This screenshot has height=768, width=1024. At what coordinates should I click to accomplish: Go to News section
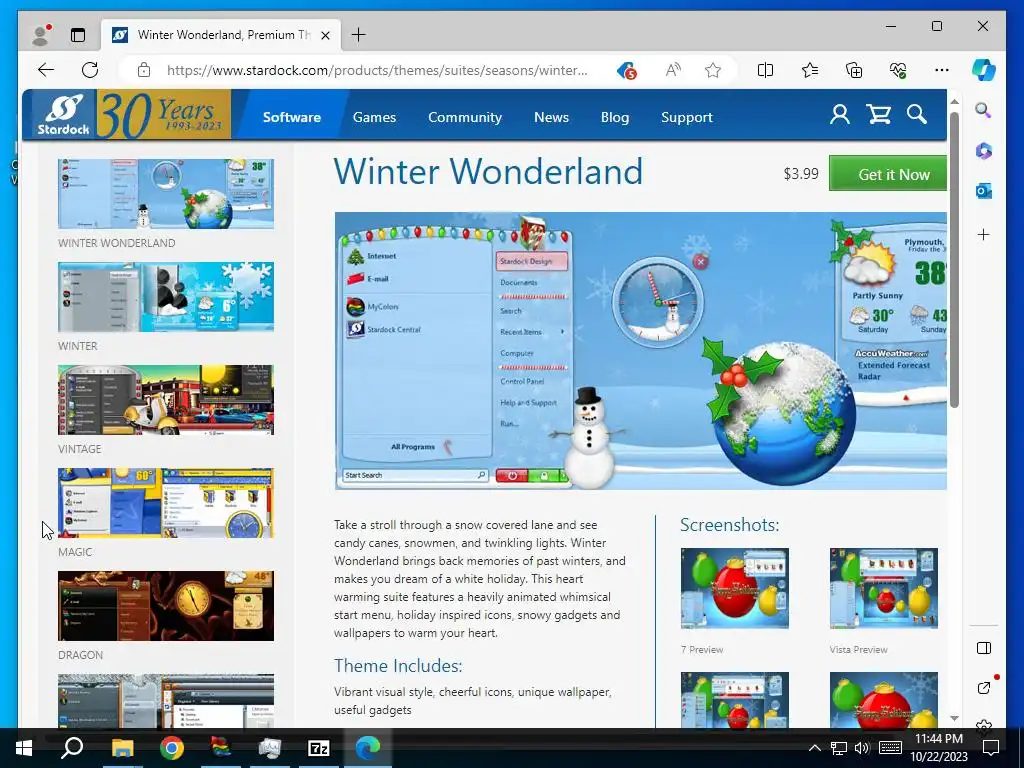551,117
